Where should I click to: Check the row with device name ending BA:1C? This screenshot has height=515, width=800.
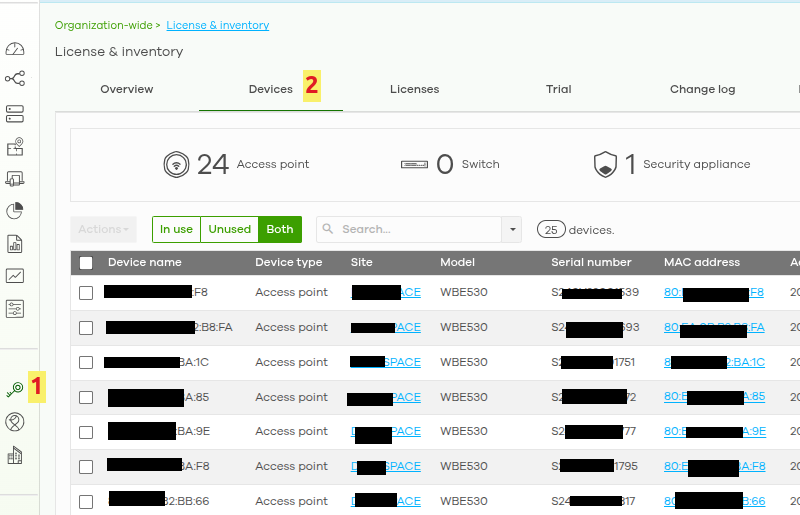tap(86, 362)
